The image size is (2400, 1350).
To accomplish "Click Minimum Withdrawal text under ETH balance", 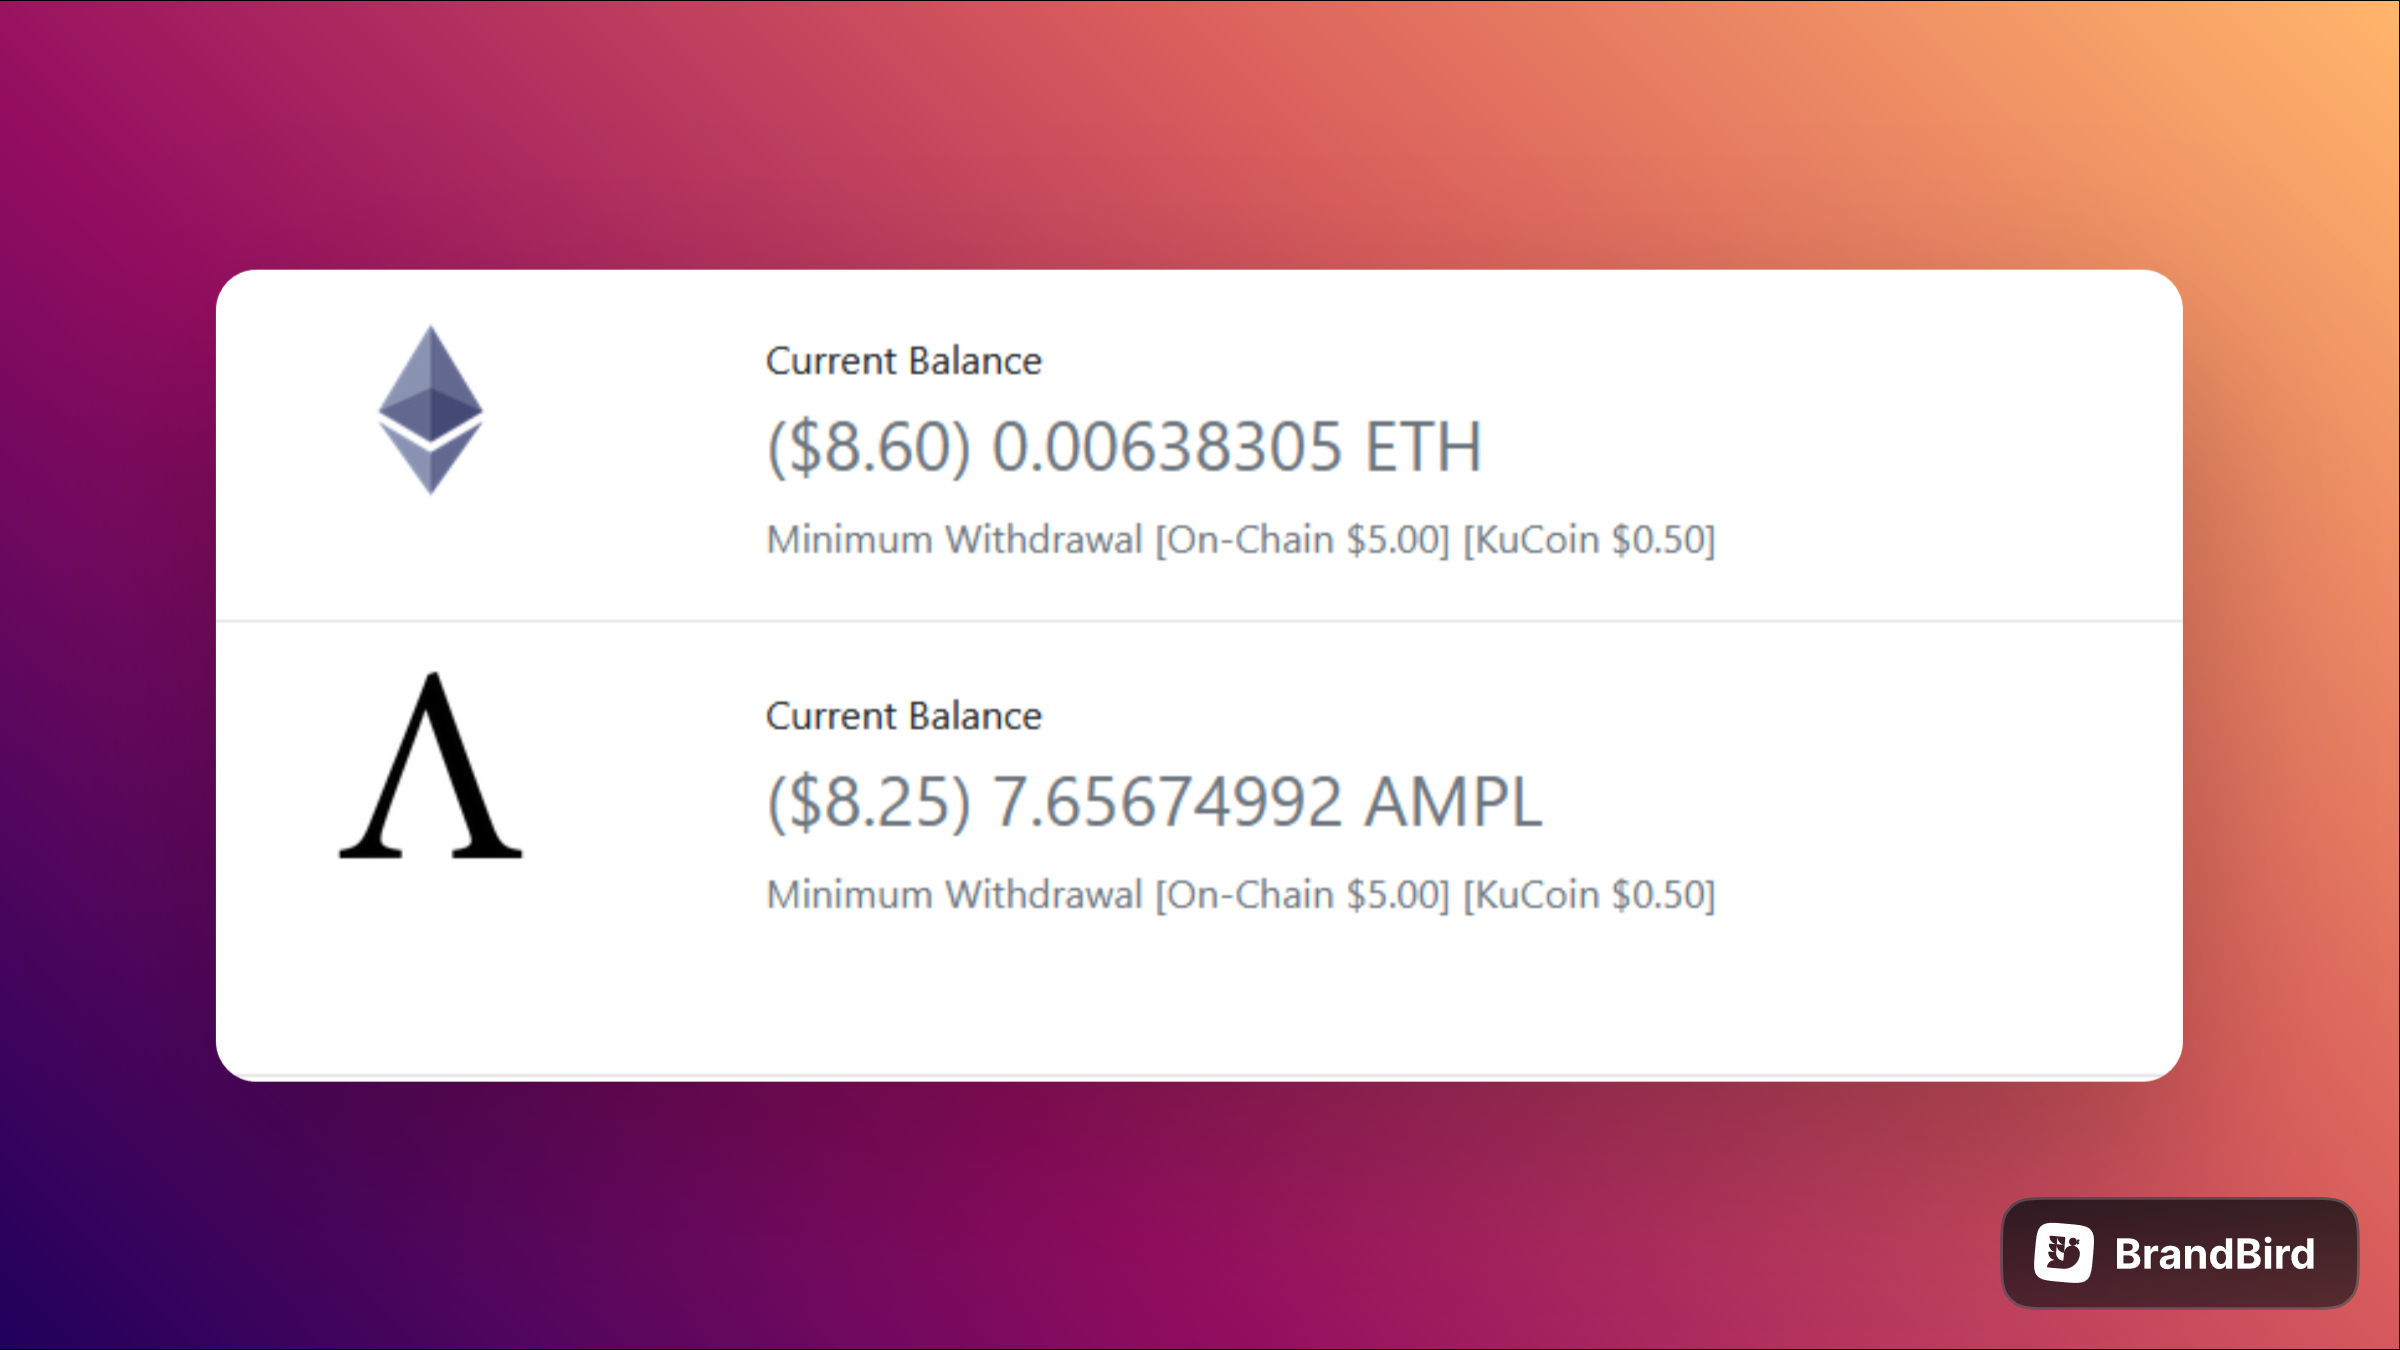I will [954, 540].
